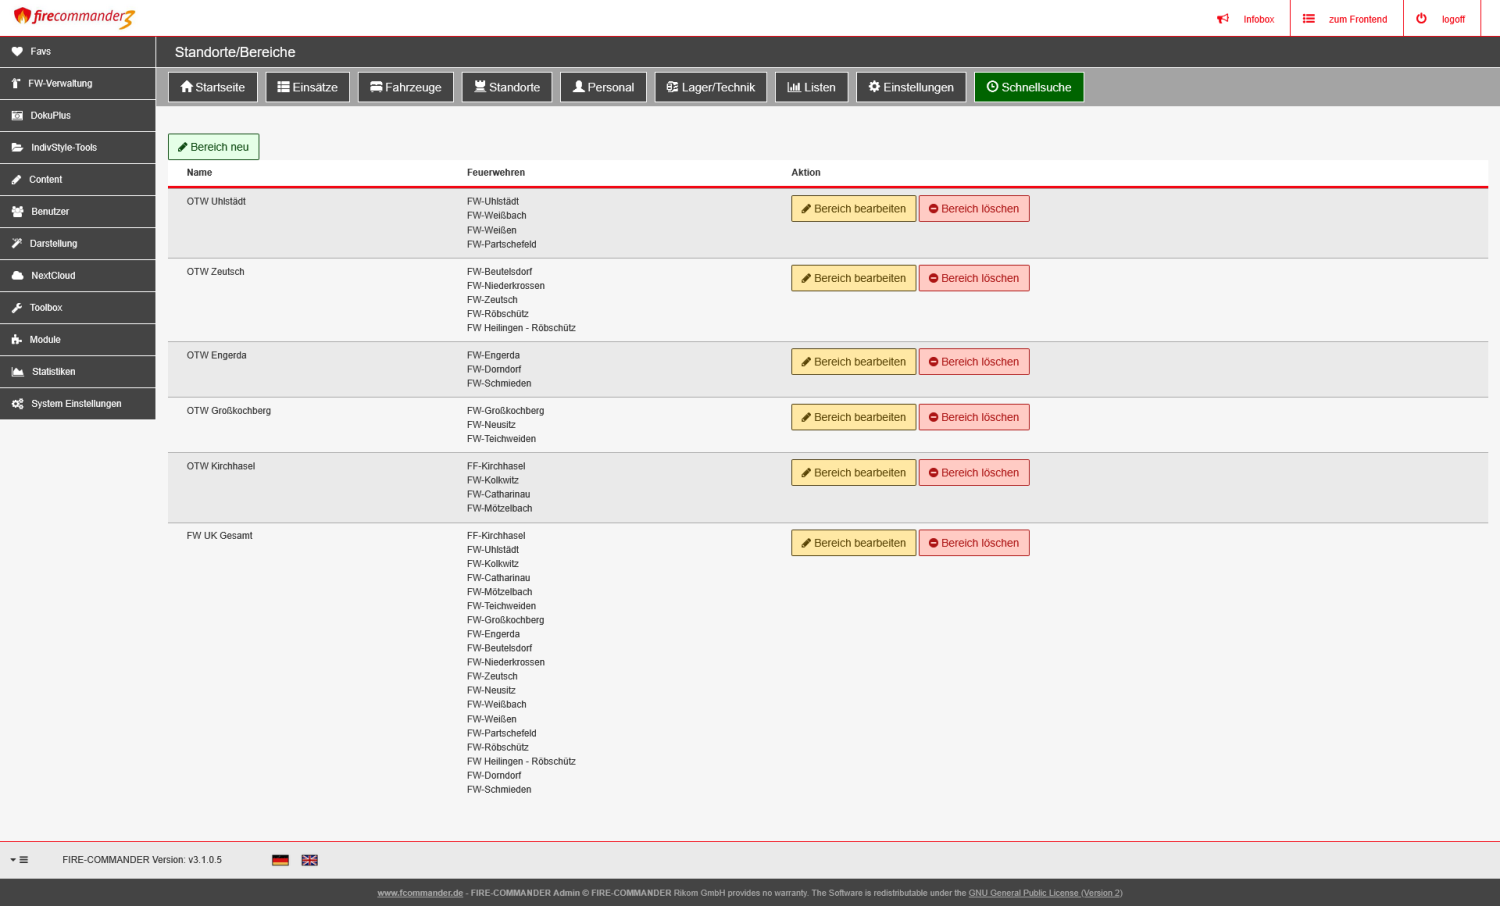Click the logoff power icon
This screenshot has height=906, width=1500.
tap(1421, 19)
